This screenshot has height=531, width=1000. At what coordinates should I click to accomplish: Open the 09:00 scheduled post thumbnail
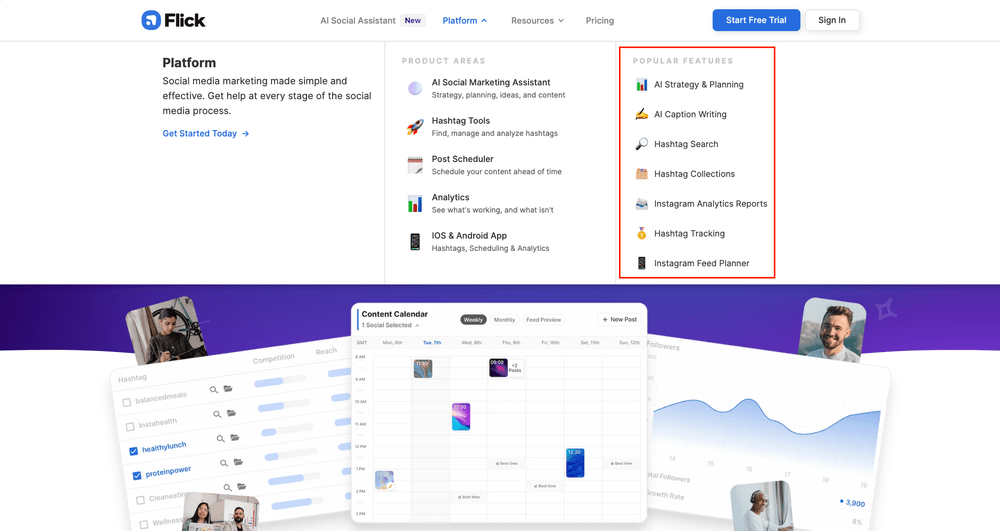498,367
